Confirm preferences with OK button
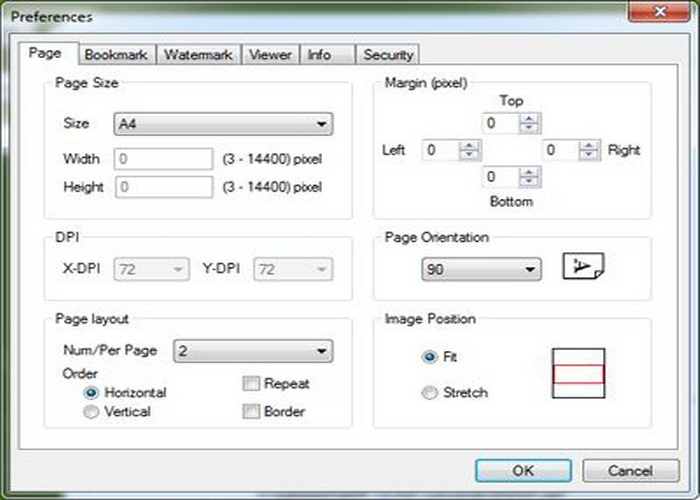700x500 pixels. point(523,471)
